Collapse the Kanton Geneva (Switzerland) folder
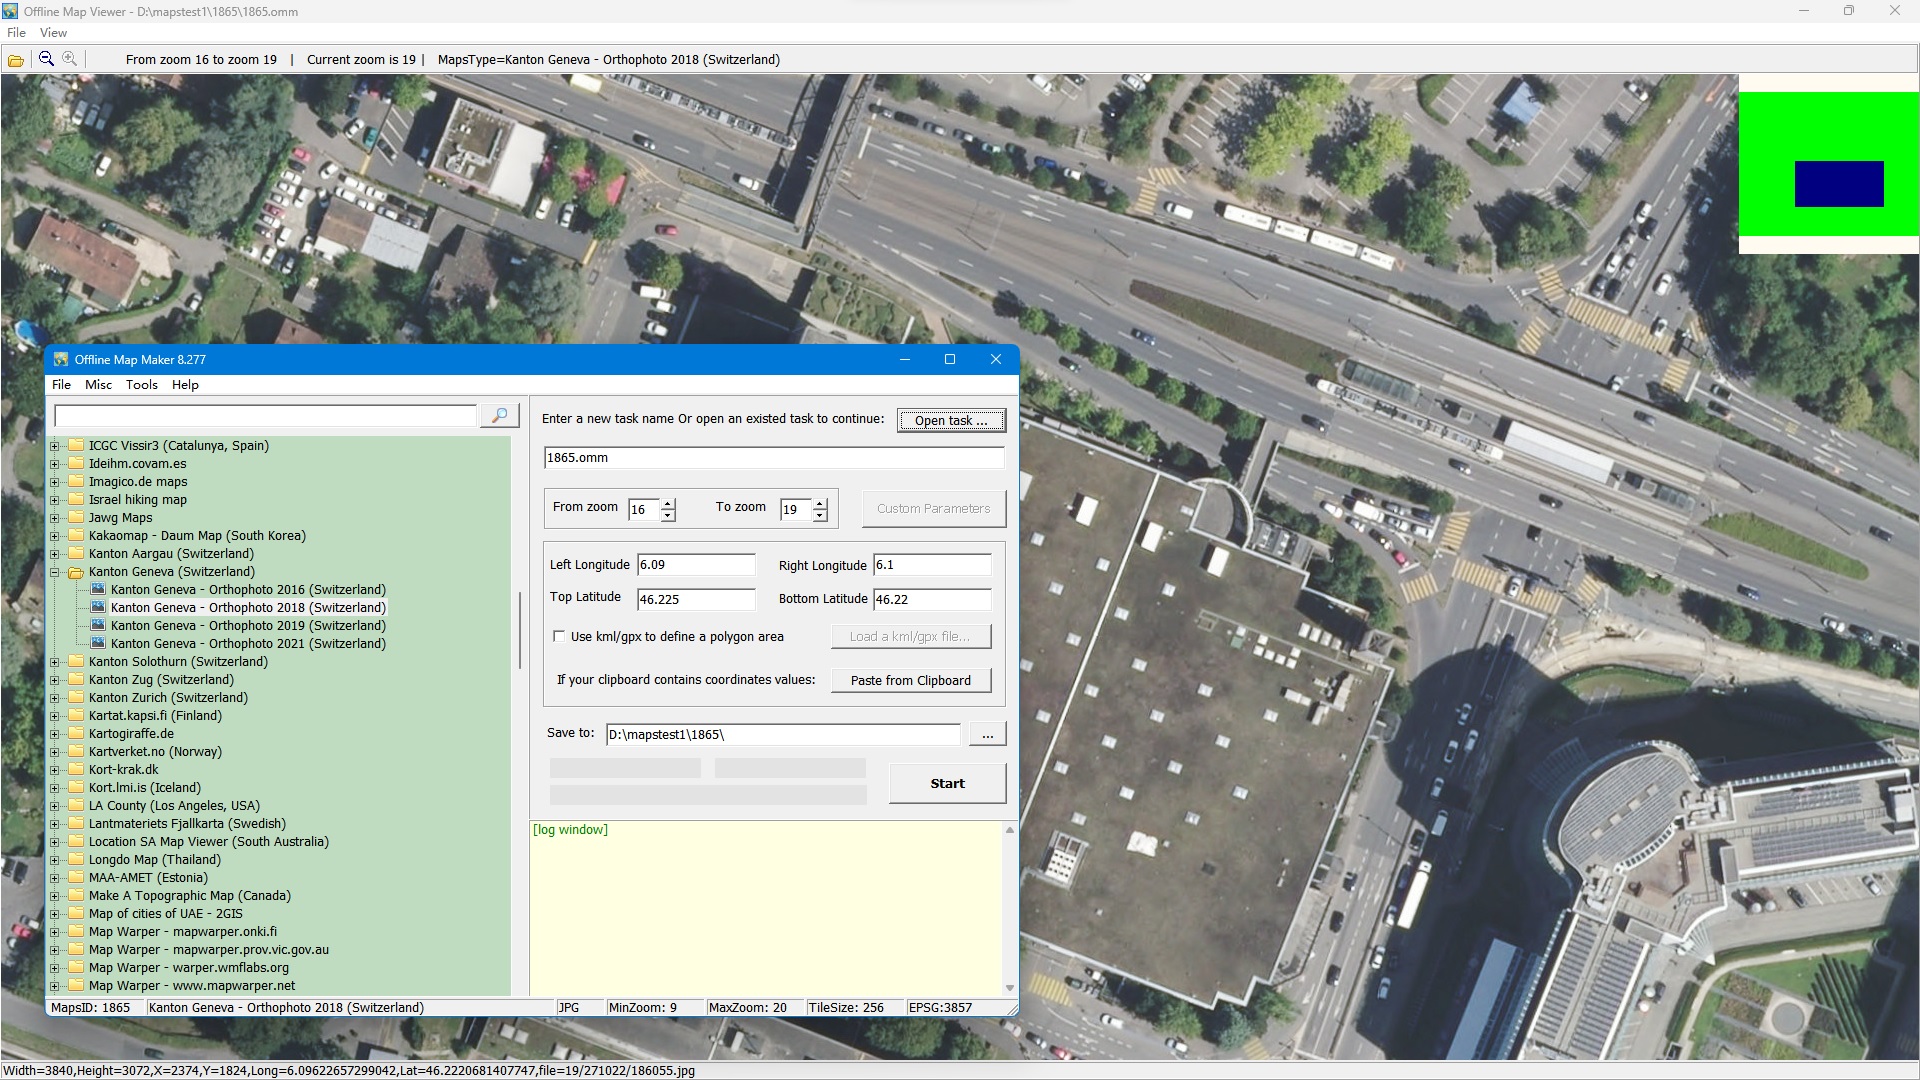The image size is (1920, 1080). click(x=55, y=572)
